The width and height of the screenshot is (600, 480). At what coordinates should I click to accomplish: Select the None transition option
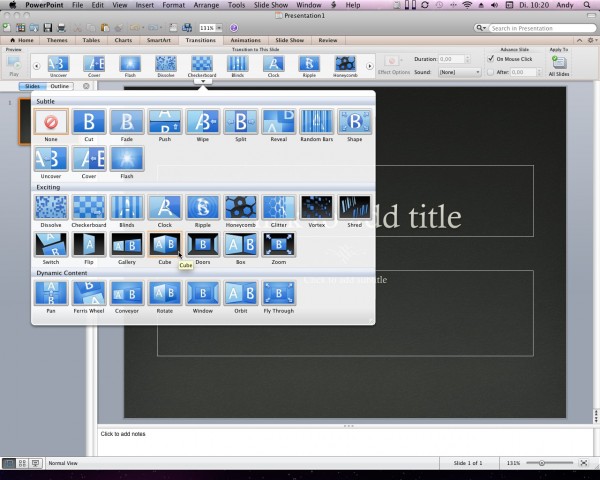pos(50,122)
